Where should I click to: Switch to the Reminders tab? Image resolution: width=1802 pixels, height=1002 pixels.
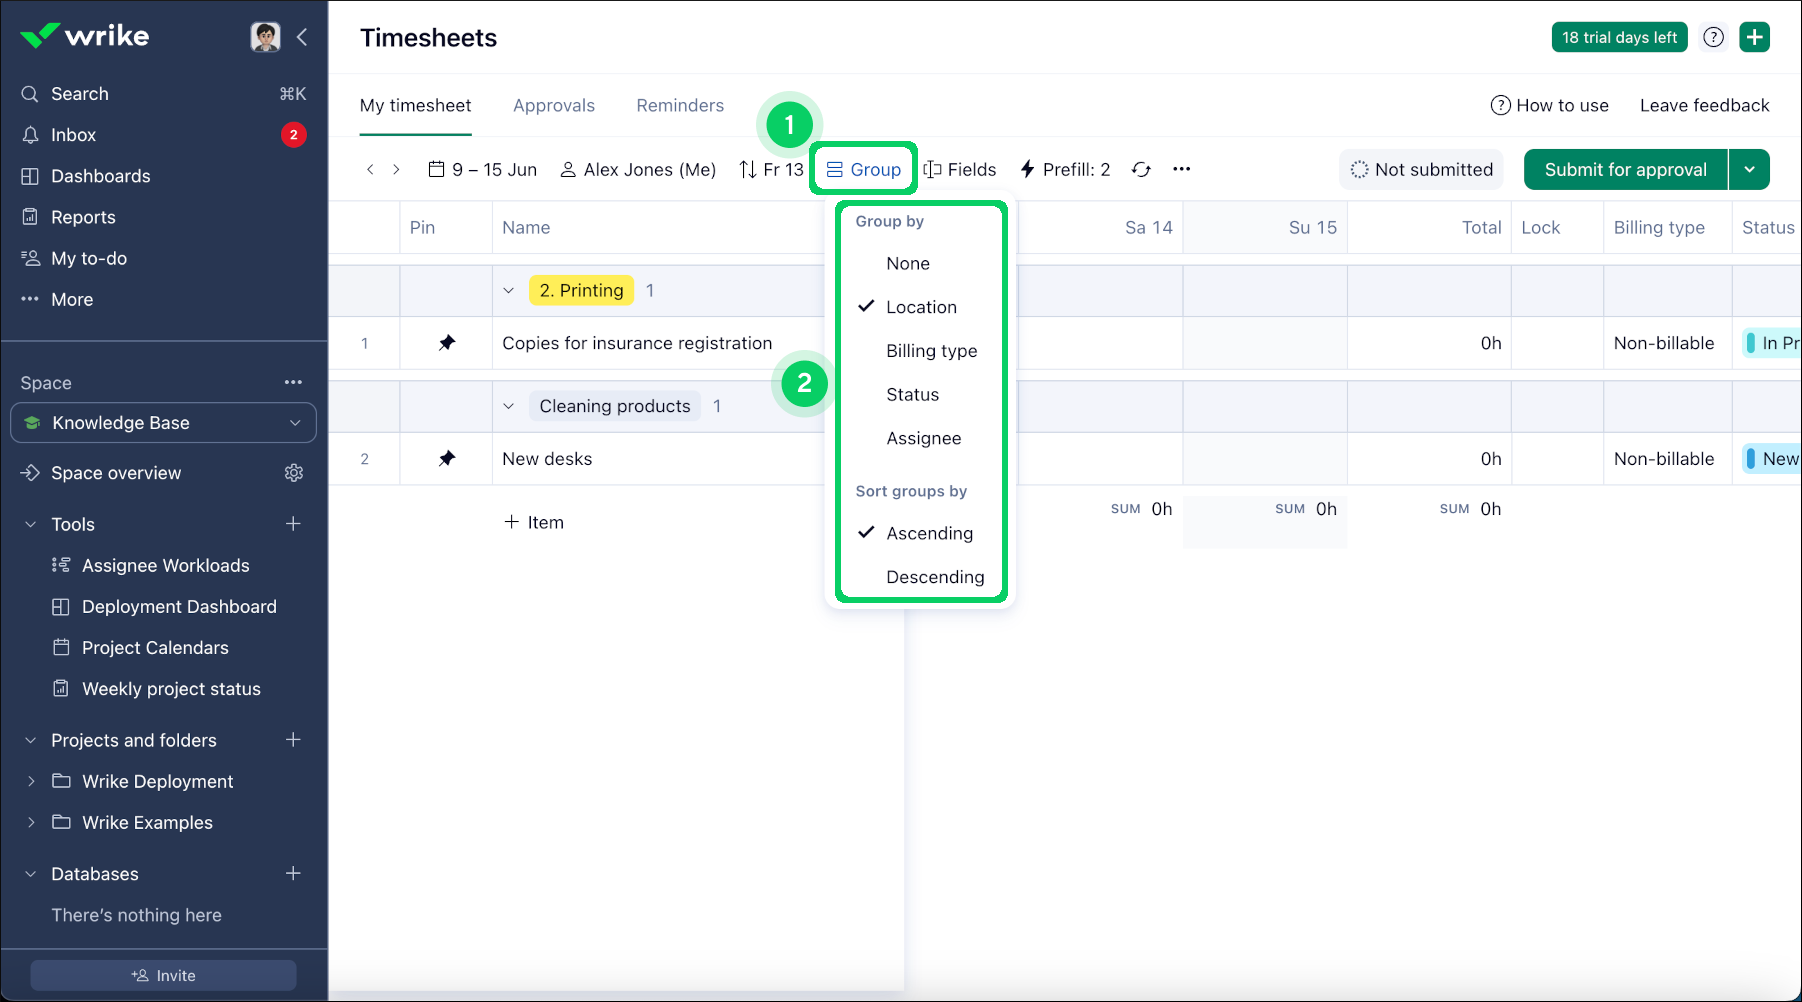679,105
